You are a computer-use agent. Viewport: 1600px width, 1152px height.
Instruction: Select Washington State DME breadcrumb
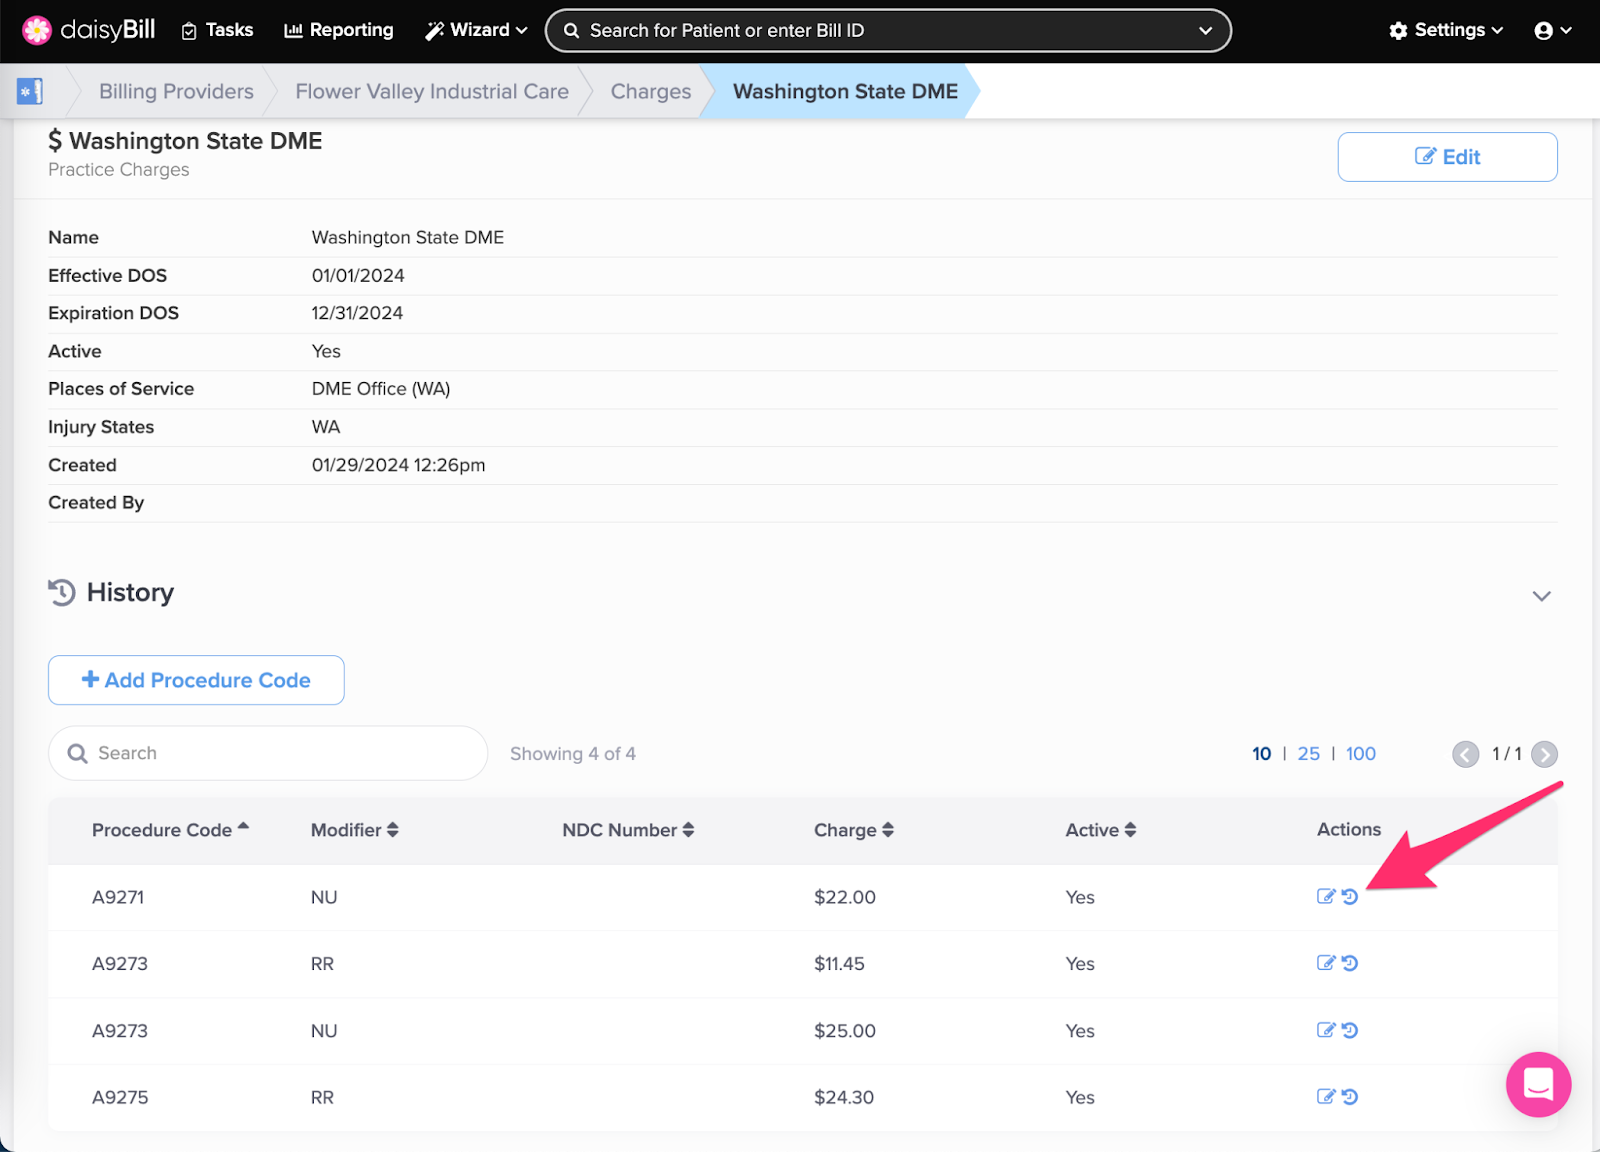coord(845,91)
